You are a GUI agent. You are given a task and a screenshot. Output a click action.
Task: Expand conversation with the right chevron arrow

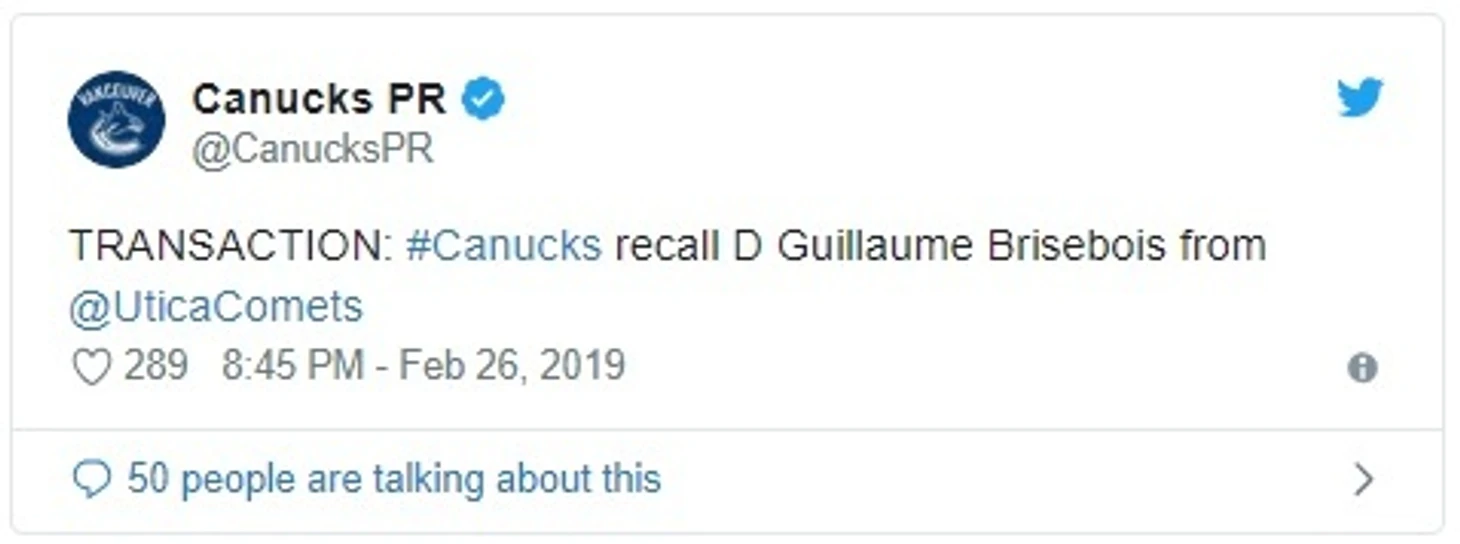(x=1363, y=480)
